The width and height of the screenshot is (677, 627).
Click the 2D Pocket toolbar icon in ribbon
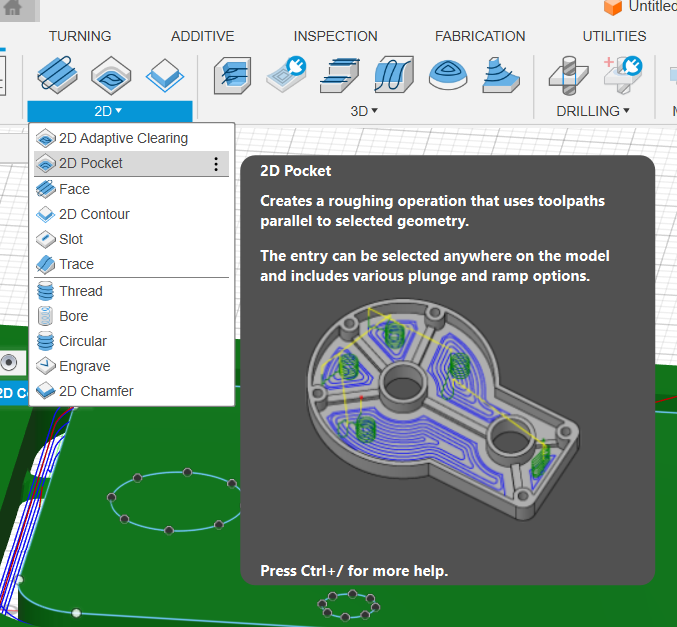coord(111,76)
